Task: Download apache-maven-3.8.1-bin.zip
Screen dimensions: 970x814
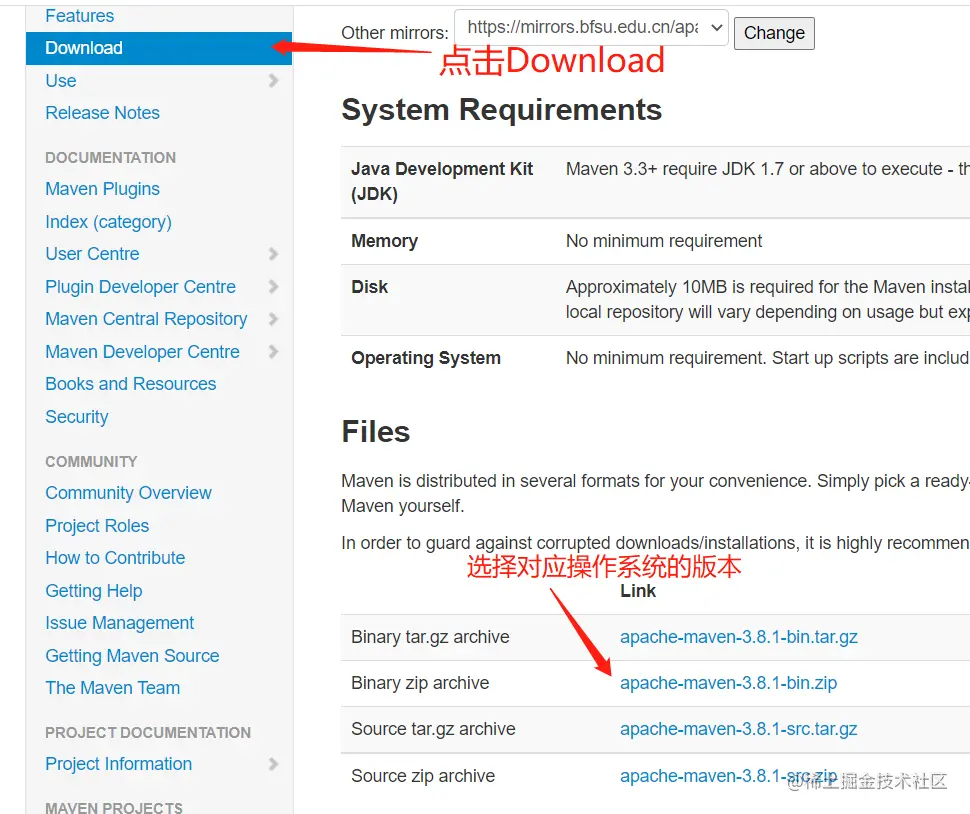Action: pos(728,683)
